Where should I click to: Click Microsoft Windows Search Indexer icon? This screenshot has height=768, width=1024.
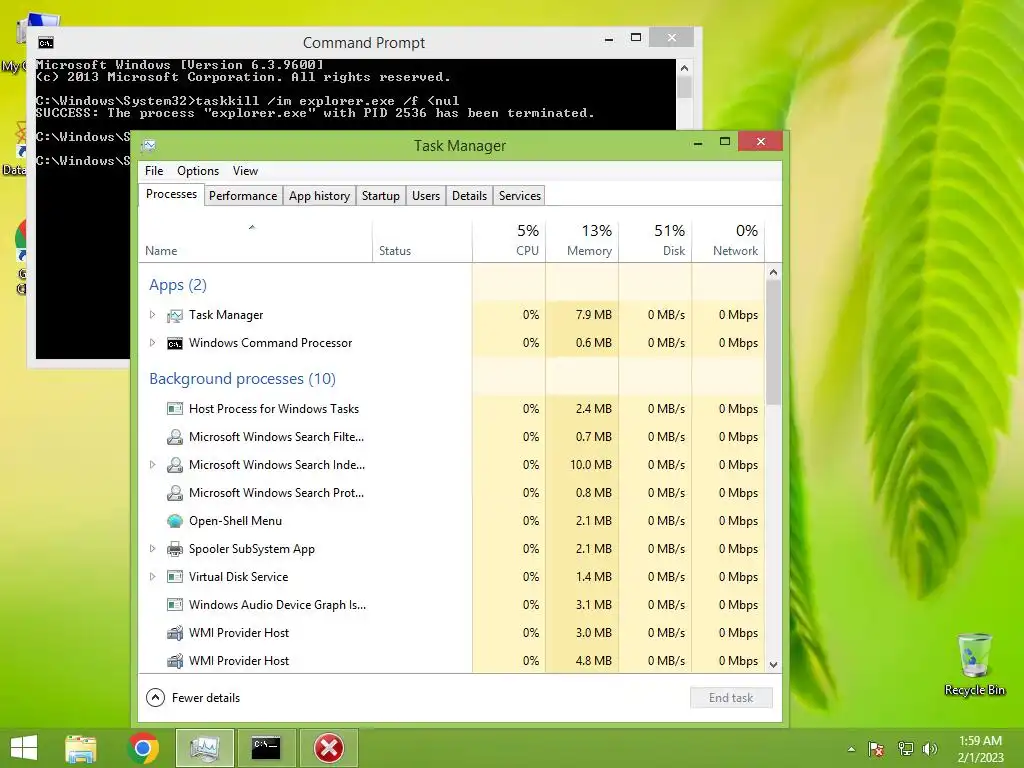174,465
